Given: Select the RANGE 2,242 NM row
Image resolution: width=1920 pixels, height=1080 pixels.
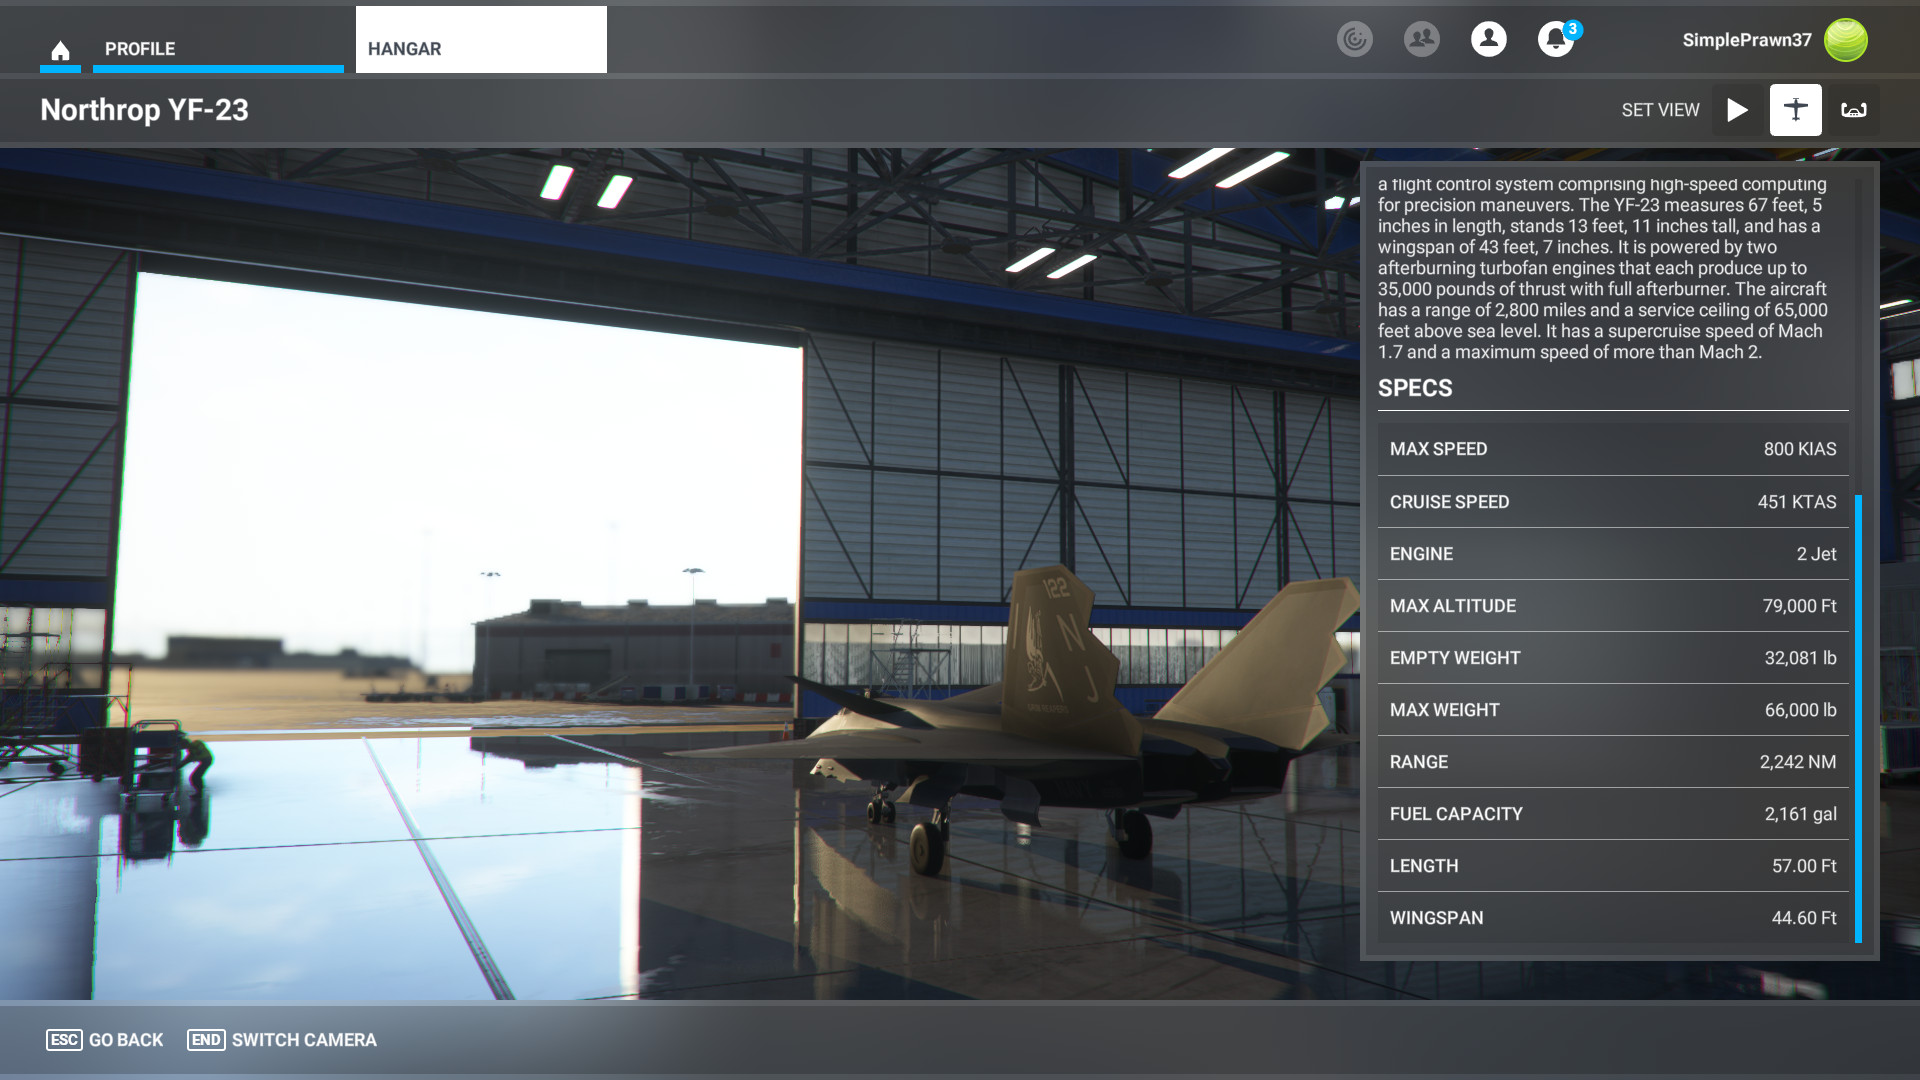Looking at the screenshot, I should (1613, 762).
